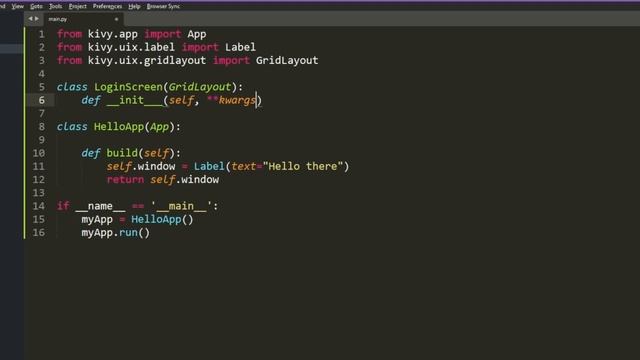The image size is (640, 360).
Task: Click 'return' keyword on line 12
Action: tap(125, 180)
